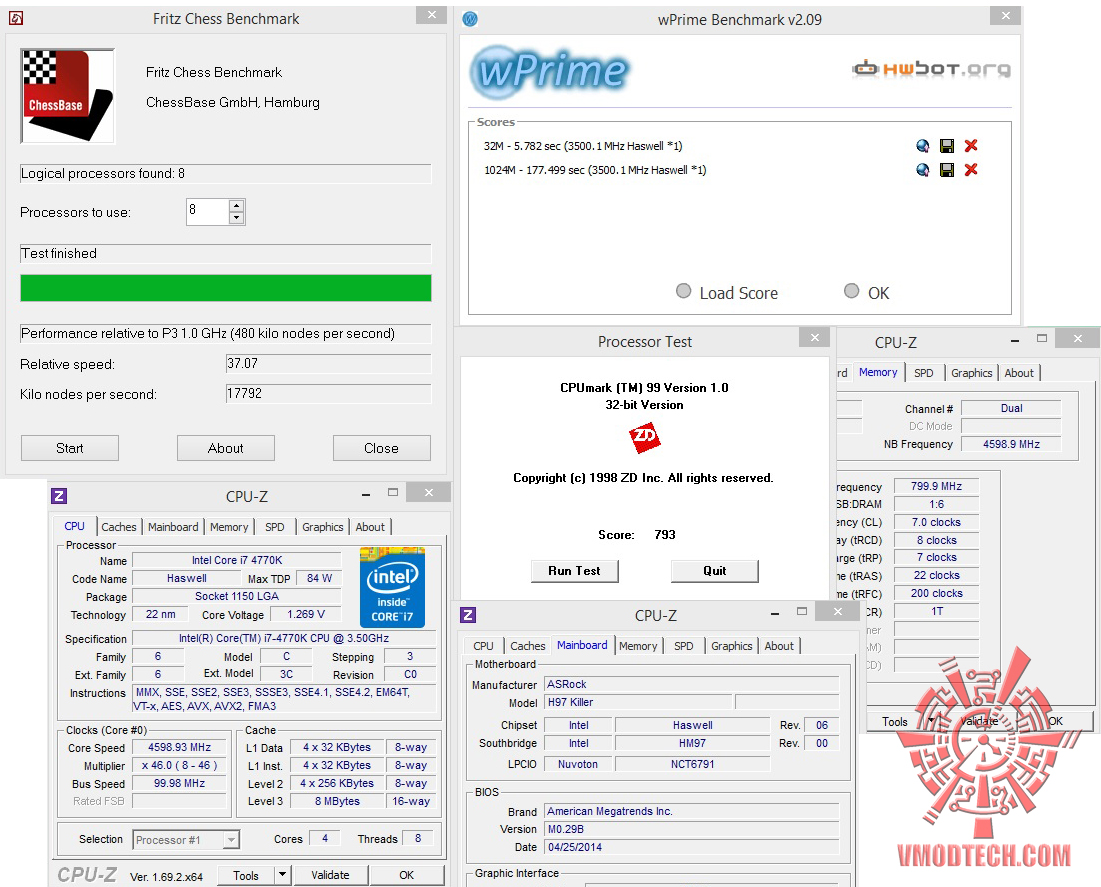Click the ZD logo in Processor Test
The image size is (1101, 887).
coord(645,437)
